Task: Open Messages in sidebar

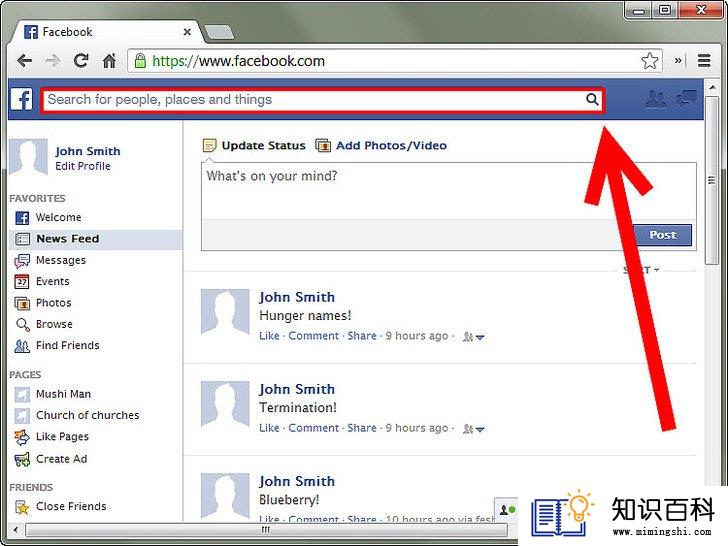Action: [61, 260]
